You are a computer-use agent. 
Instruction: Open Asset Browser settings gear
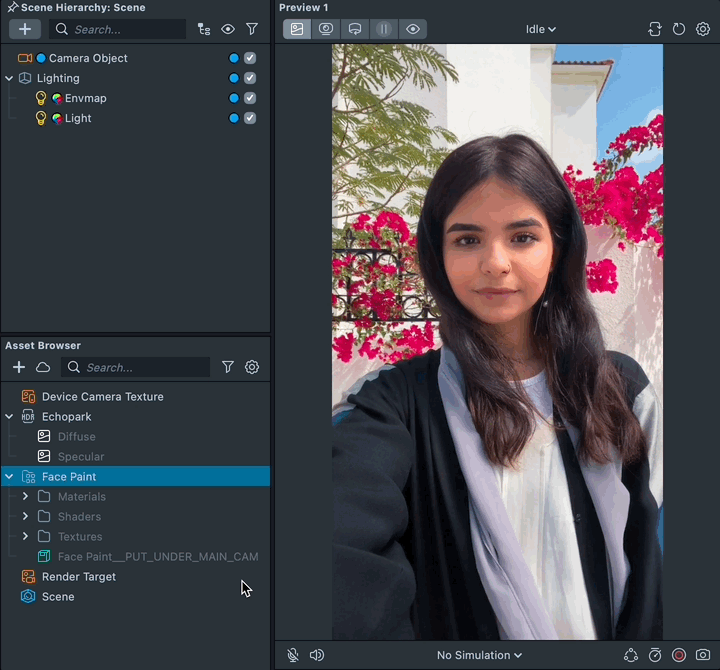click(252, 367)
